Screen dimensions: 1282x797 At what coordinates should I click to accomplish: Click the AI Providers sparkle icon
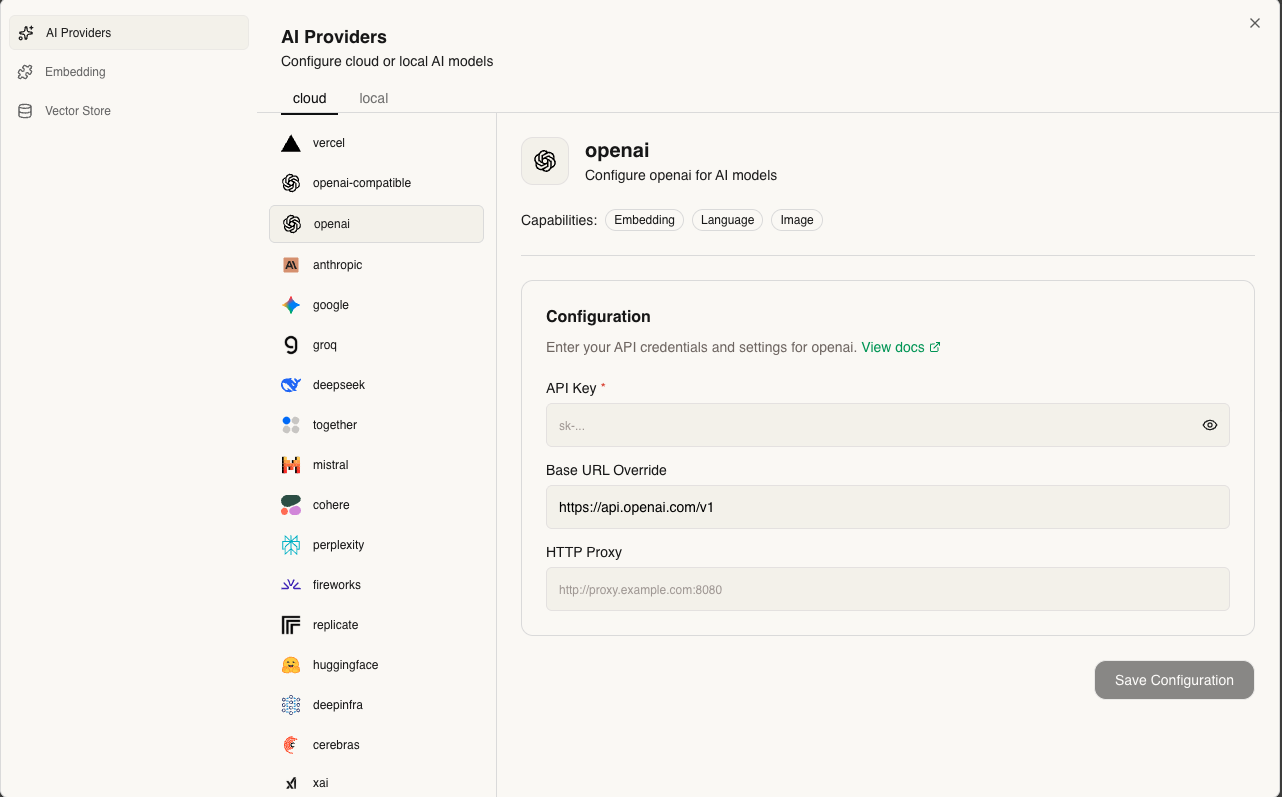pos(26,33)
